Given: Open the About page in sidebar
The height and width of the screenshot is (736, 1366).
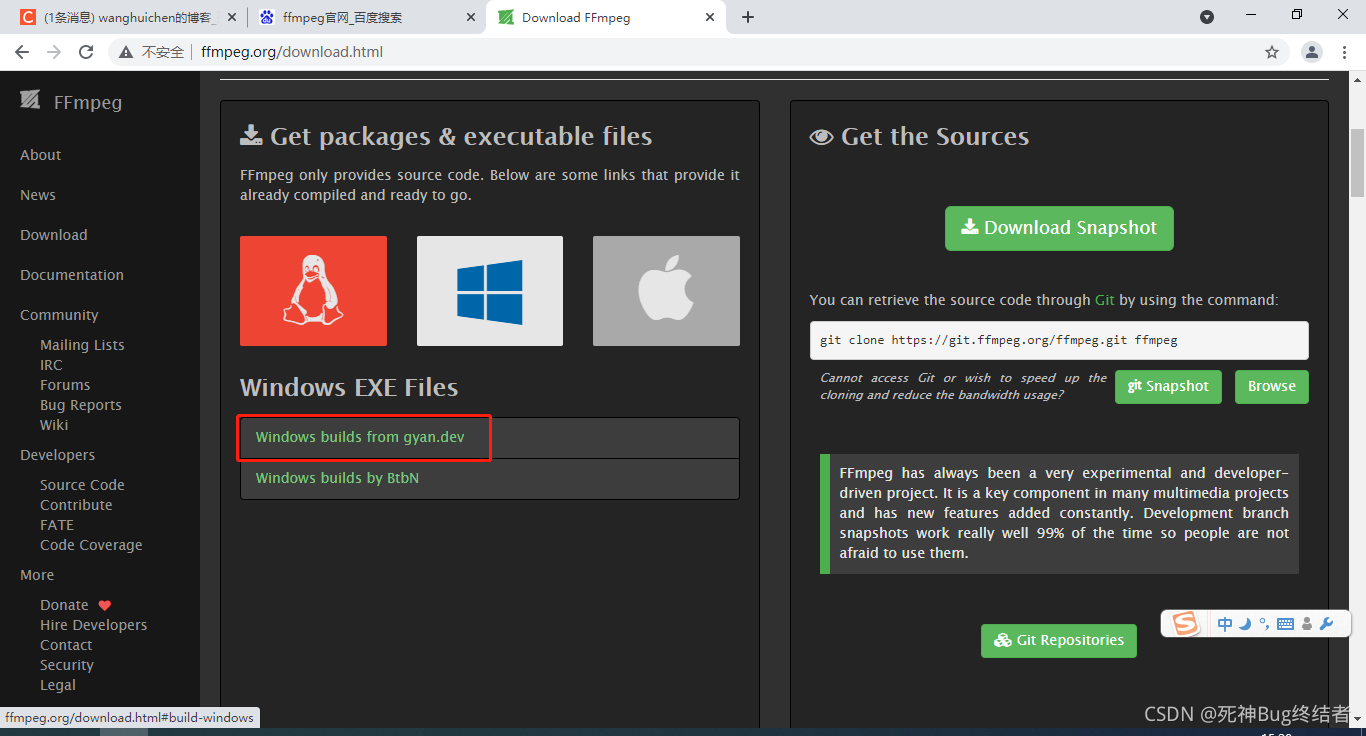Looking at the screenshot, I should [x=40, y=155].
